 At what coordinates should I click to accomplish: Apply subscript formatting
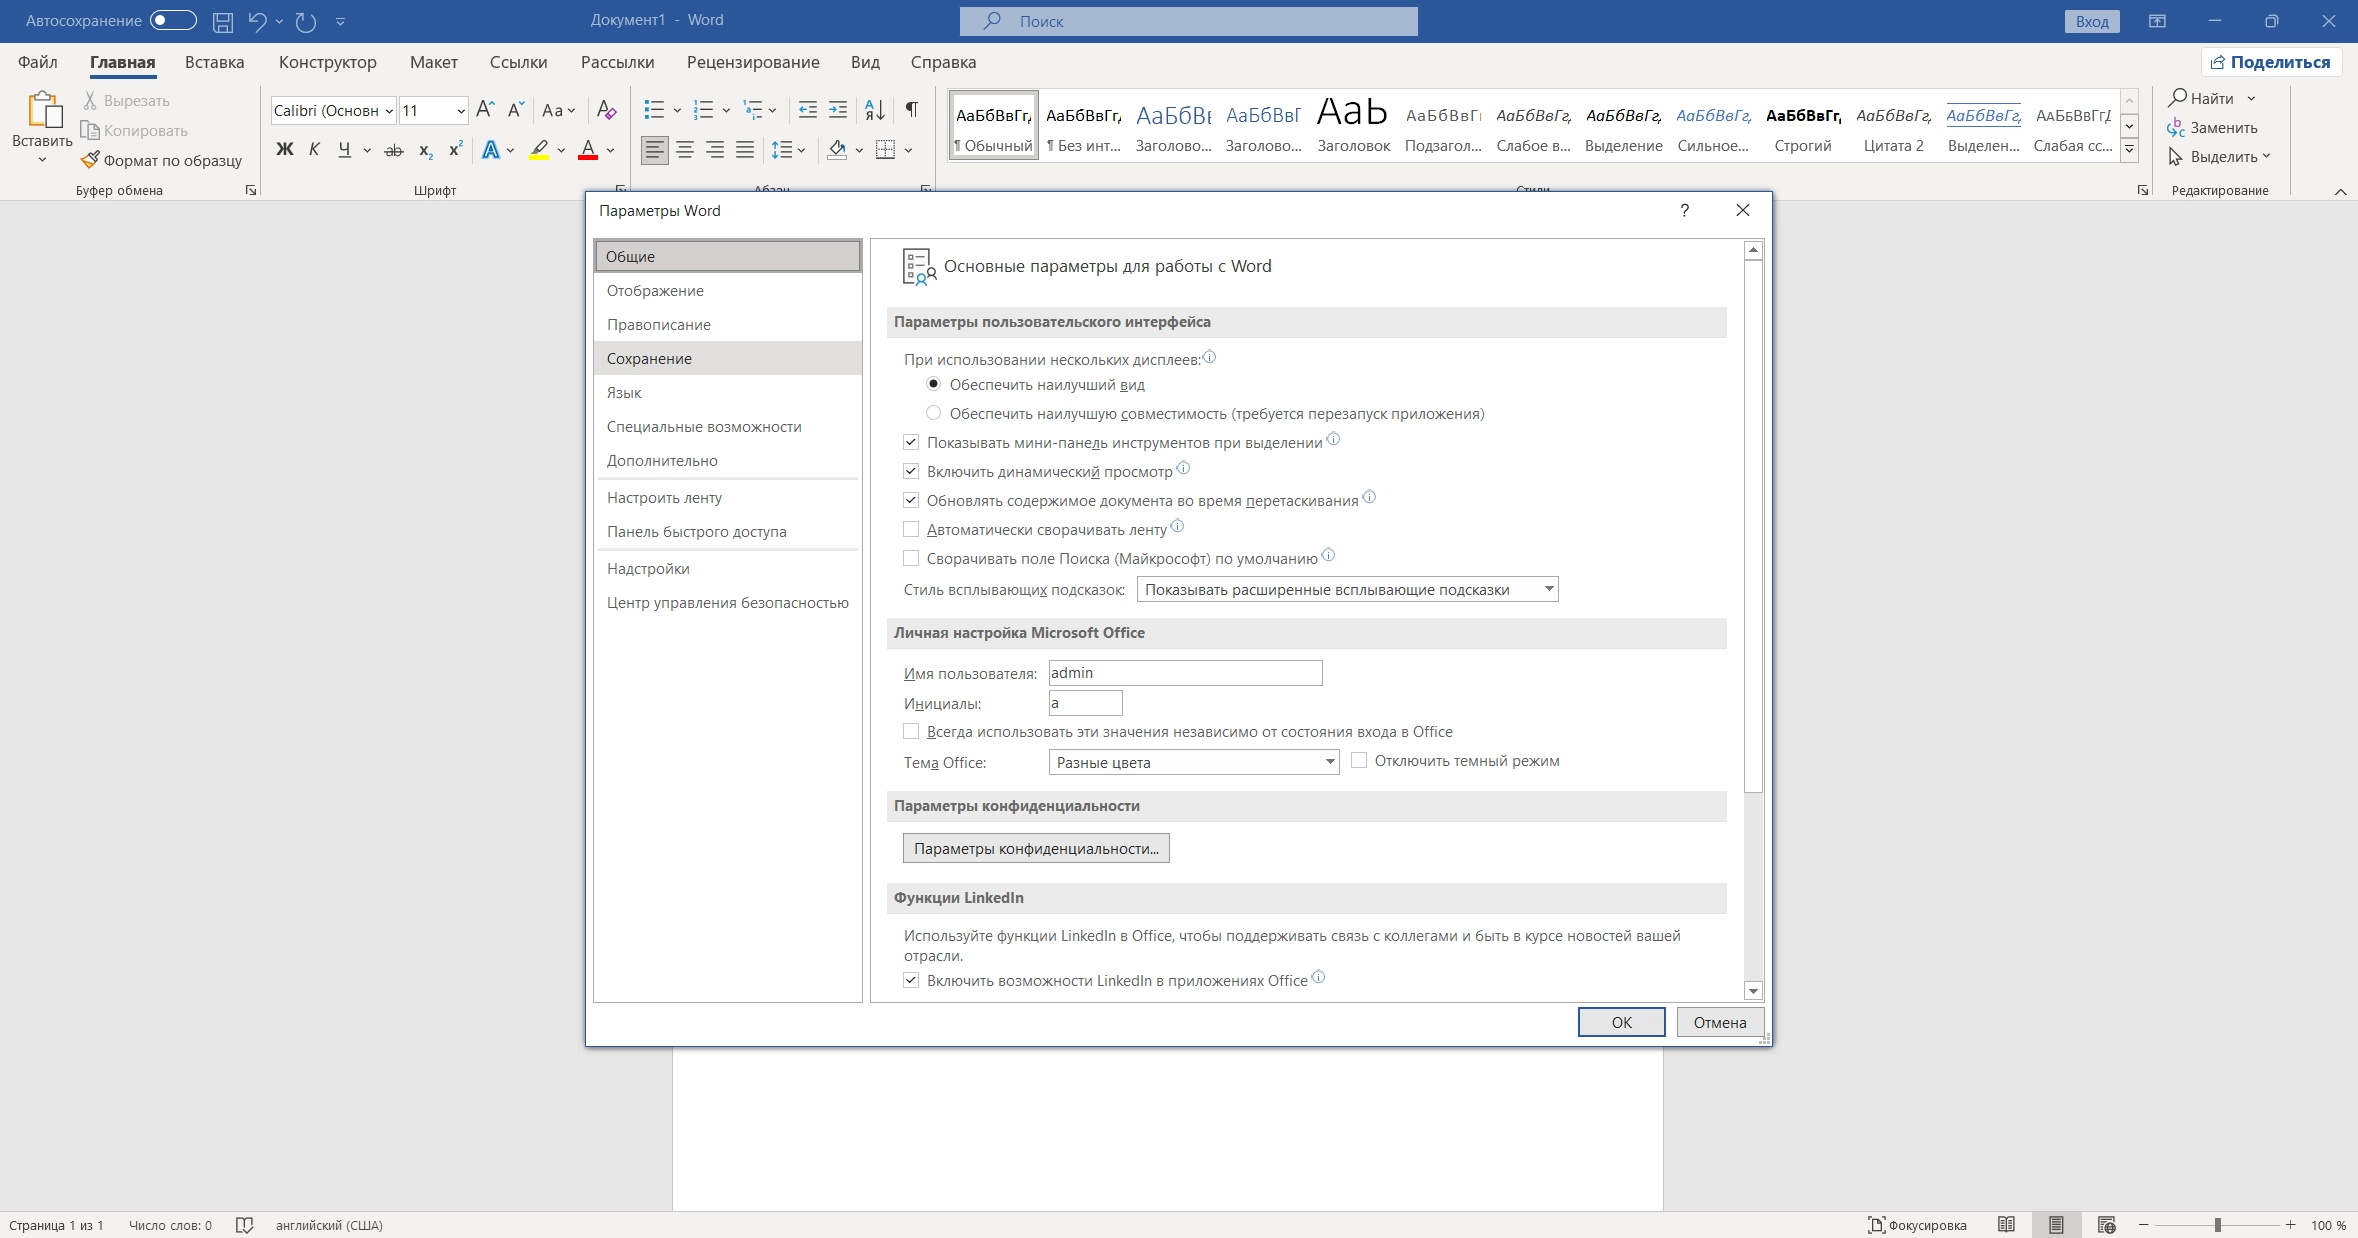[x=426, y=150]
